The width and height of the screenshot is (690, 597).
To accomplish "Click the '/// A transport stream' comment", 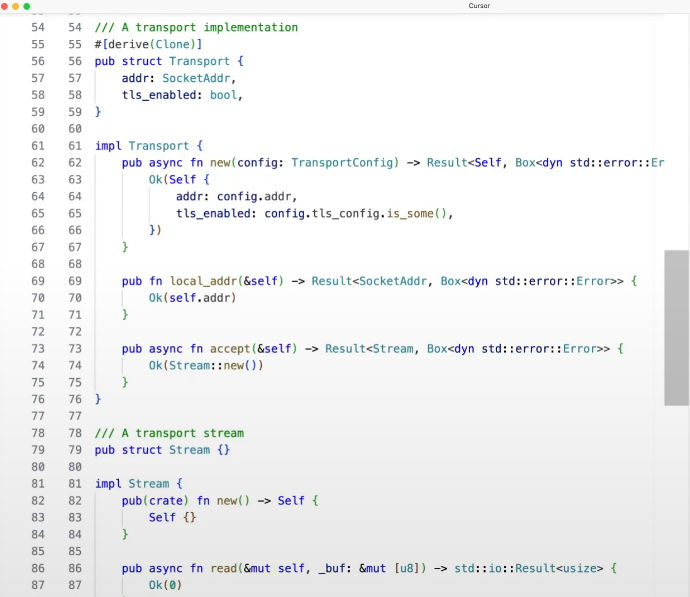I will (x=169, y=433).
